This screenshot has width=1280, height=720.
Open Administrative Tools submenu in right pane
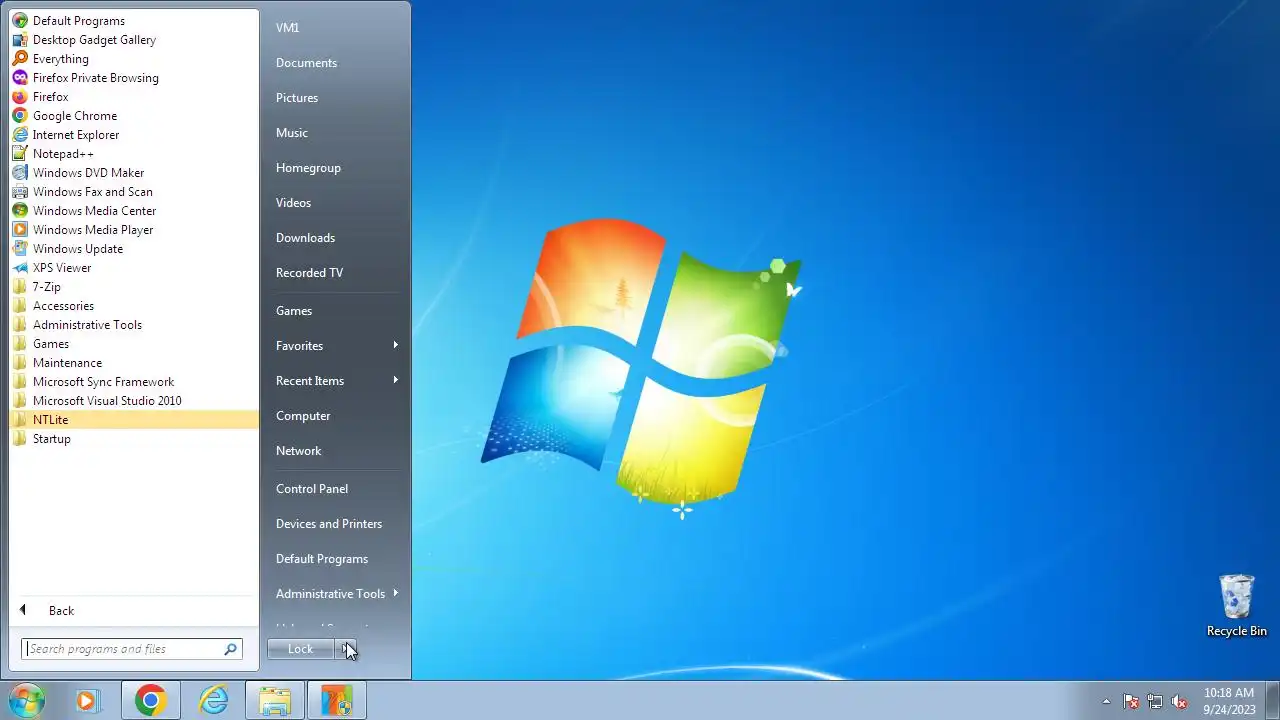[x=336, y=594]
